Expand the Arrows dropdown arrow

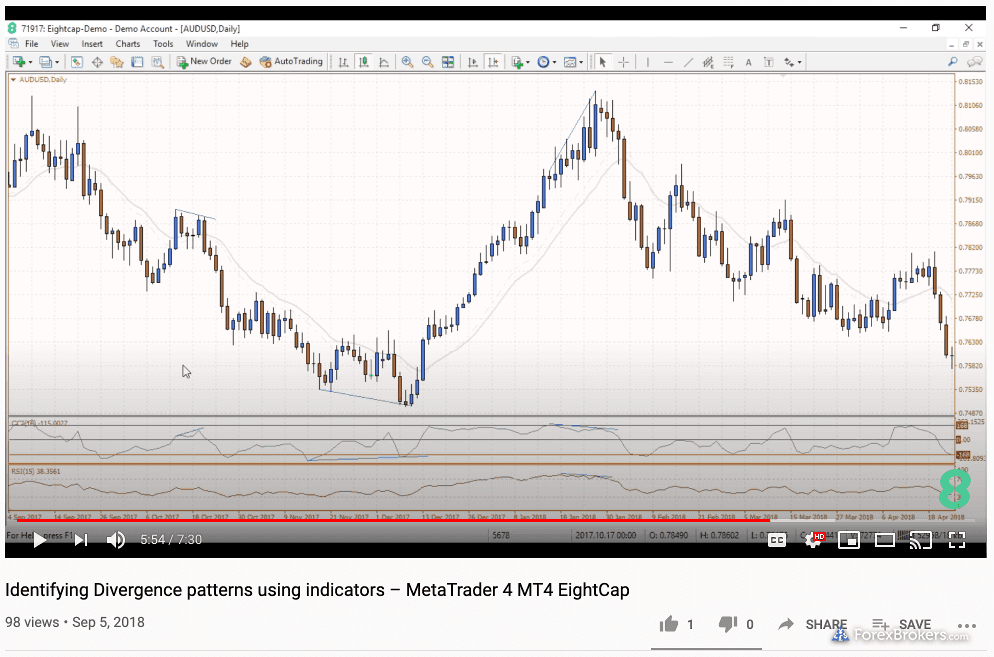click(x=799, y=62)
